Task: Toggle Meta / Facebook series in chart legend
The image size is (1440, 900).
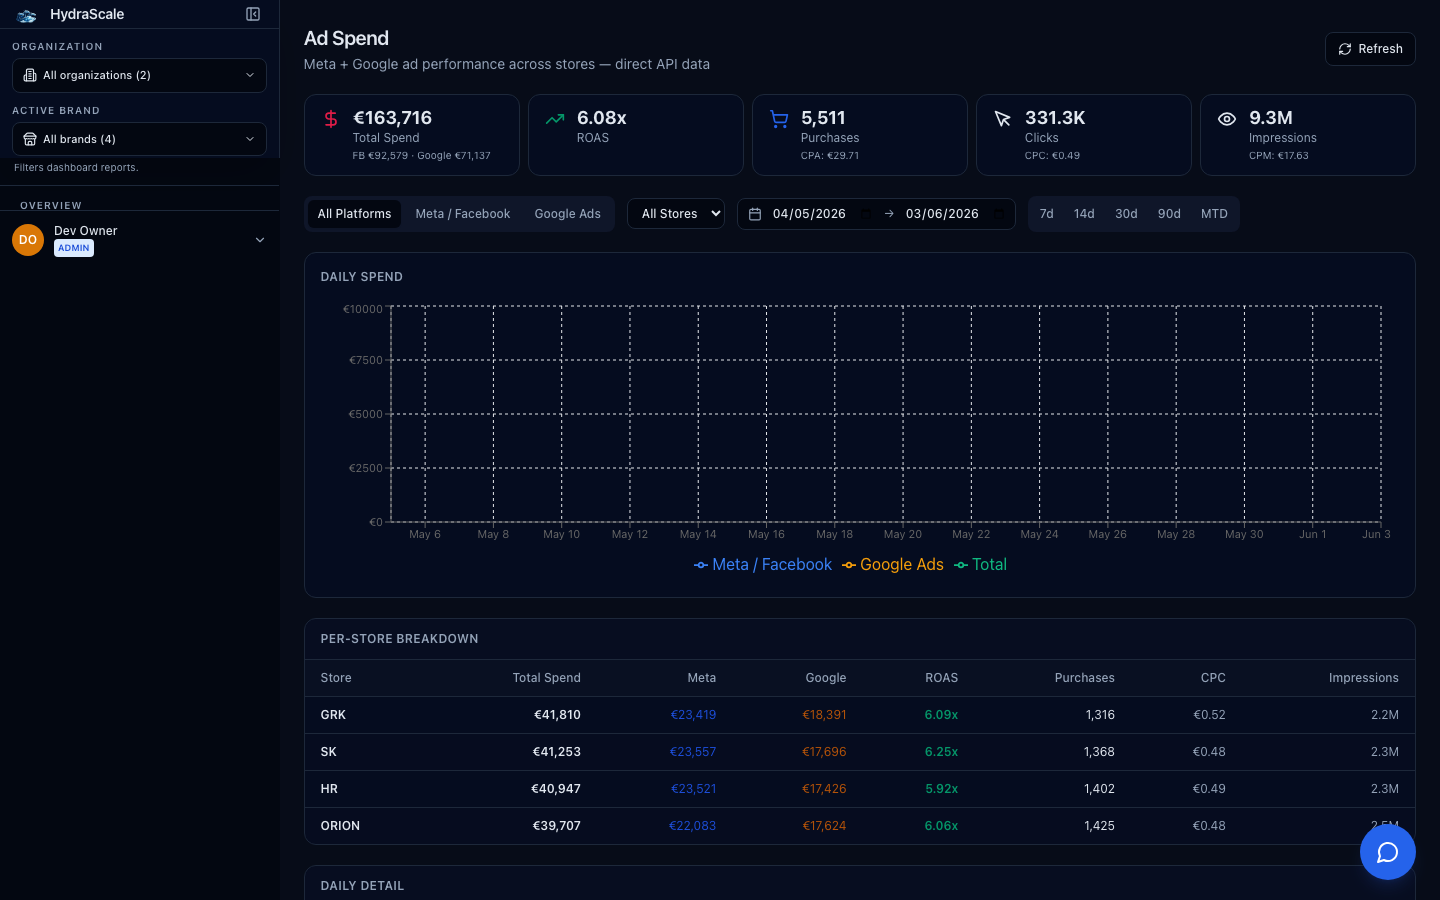Action: (x=763, y=565)
